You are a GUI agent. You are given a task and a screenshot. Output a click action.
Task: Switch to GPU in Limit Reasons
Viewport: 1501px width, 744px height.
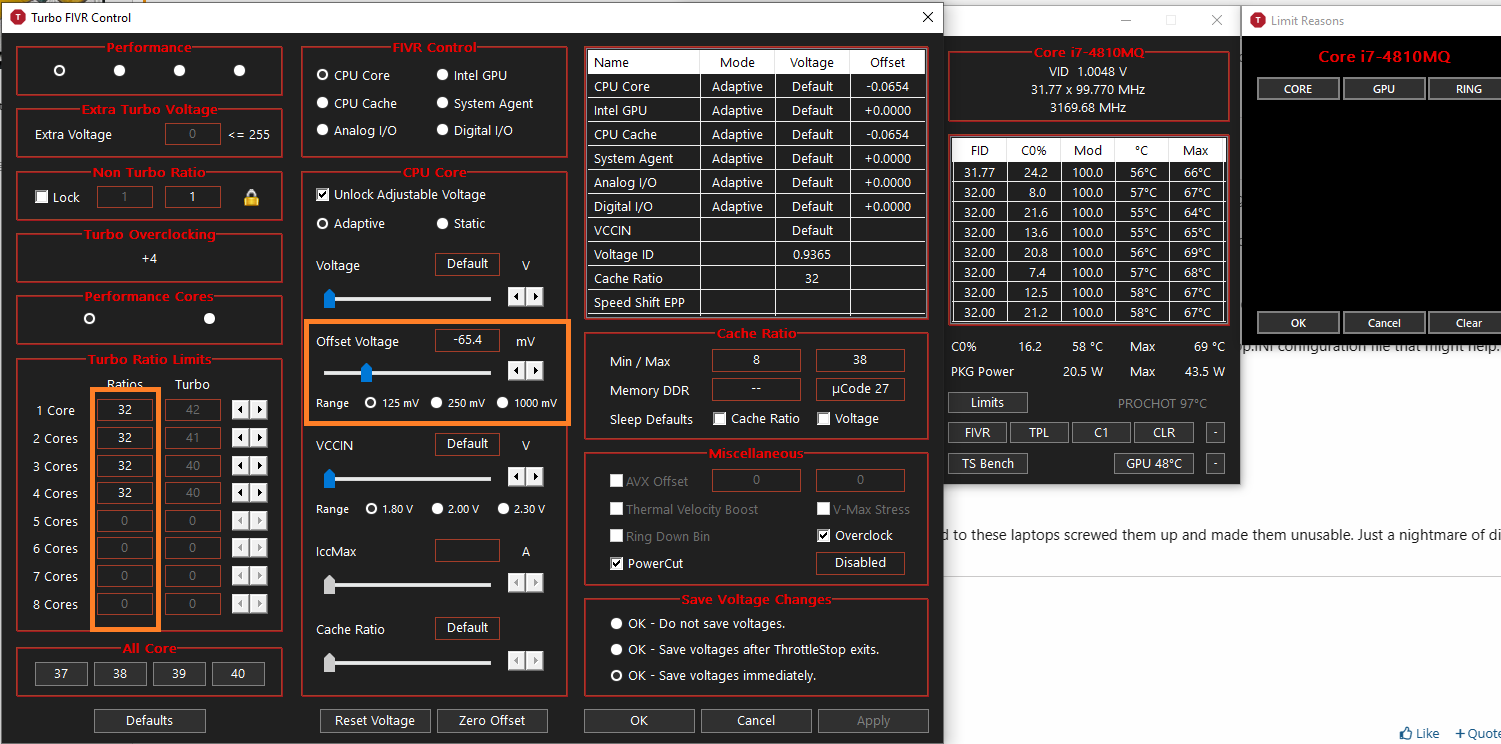[x=1384, y=89]
